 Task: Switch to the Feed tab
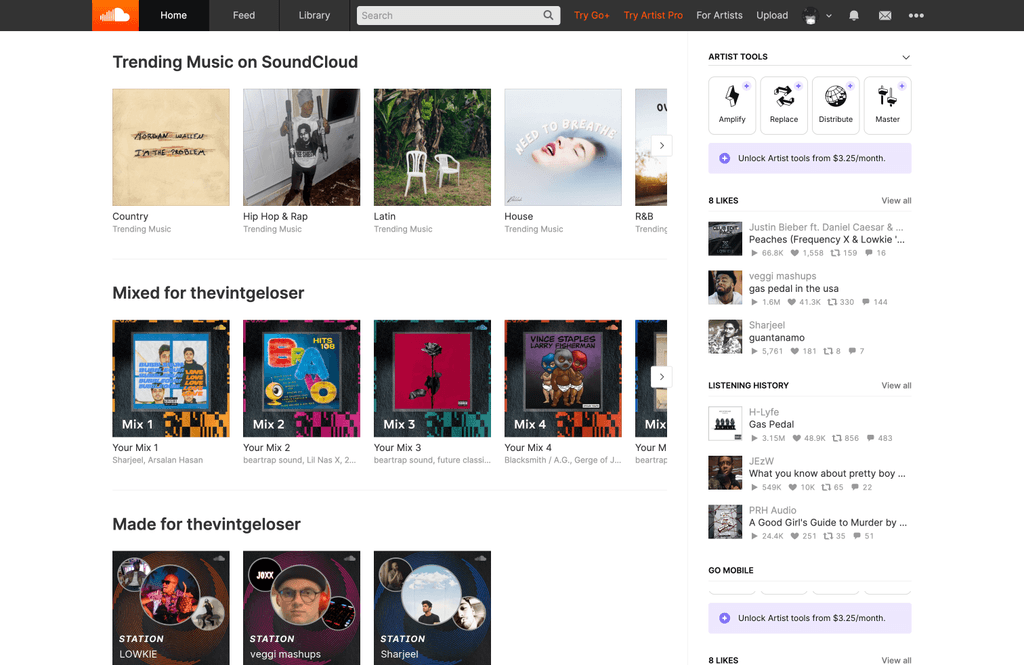(244, 15)
